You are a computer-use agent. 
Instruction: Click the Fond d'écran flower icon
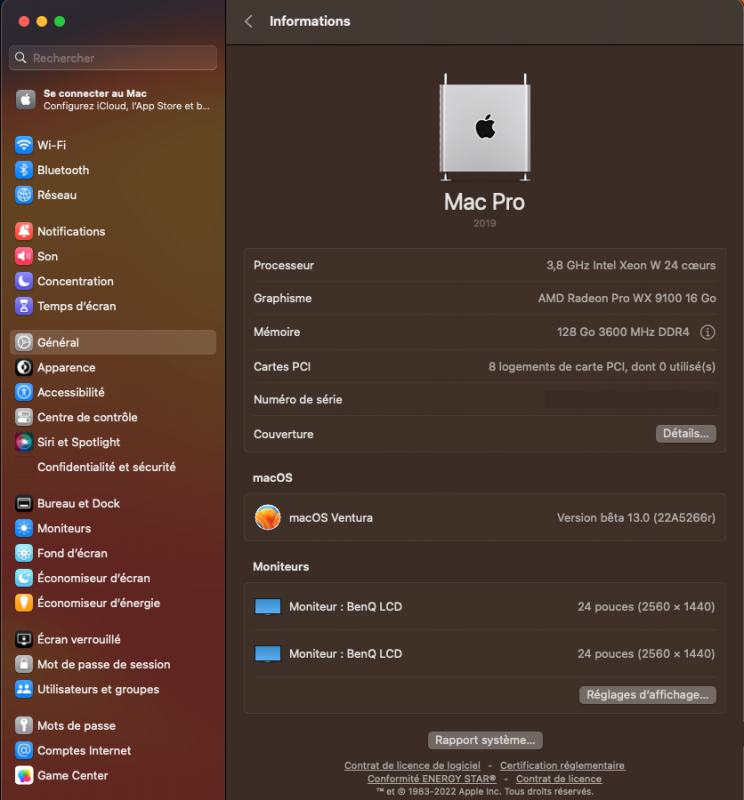[x=24, y=554]
